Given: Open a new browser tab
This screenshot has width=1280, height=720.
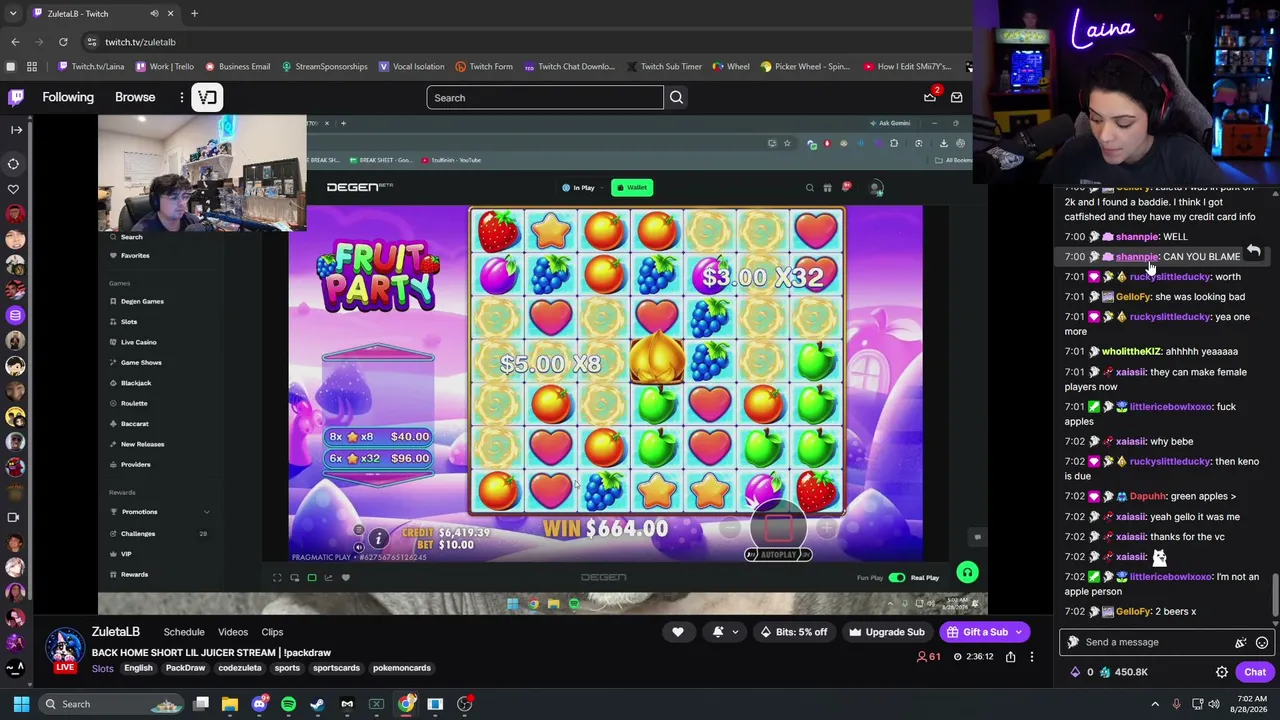Looking at the screenshot, I should [194, 14].
